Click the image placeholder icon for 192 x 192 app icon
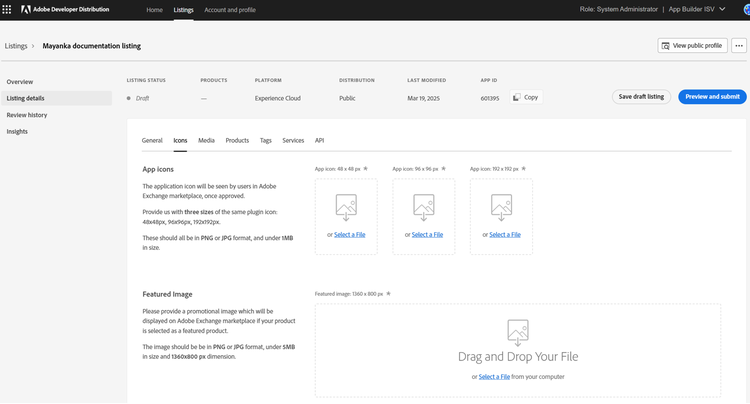Viewport: 750px width, 404px height. [501, 207]
